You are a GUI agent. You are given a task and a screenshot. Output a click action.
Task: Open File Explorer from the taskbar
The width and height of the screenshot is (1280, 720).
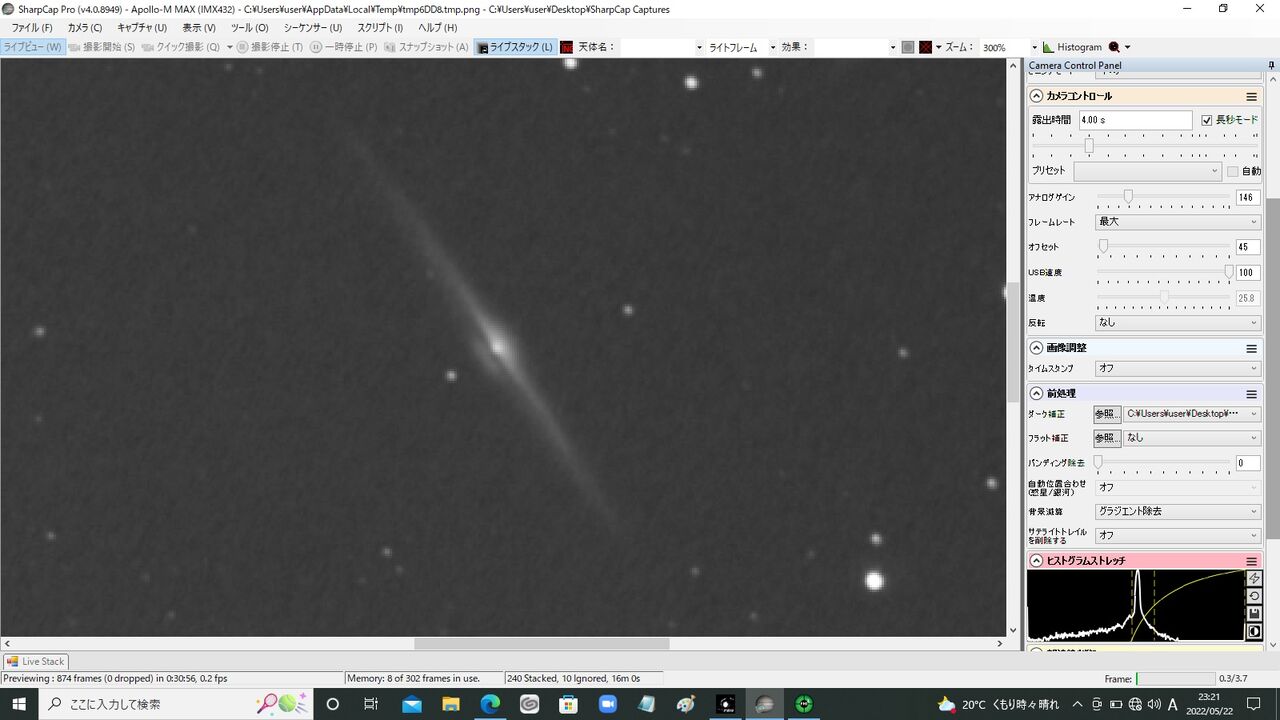(450, 704)
